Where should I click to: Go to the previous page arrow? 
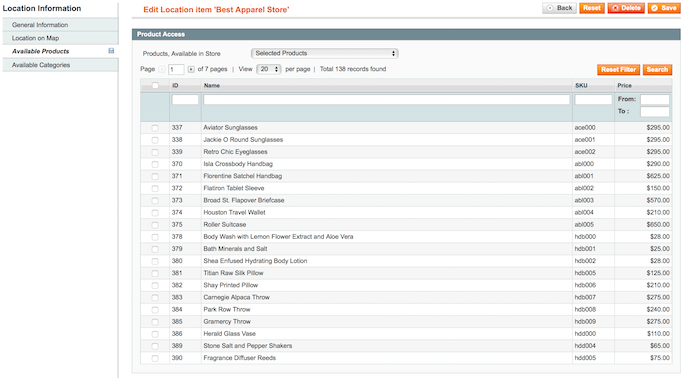[x=162, y=69]
